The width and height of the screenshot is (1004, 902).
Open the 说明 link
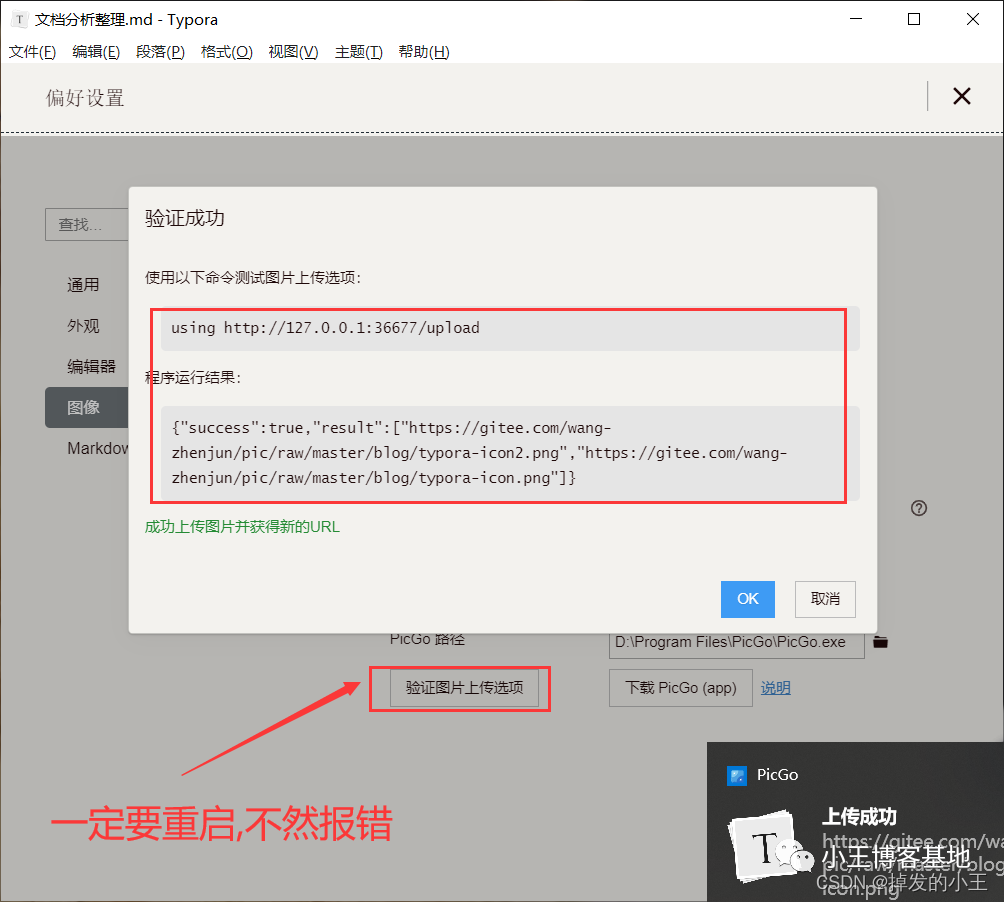[x=775, y=688]
